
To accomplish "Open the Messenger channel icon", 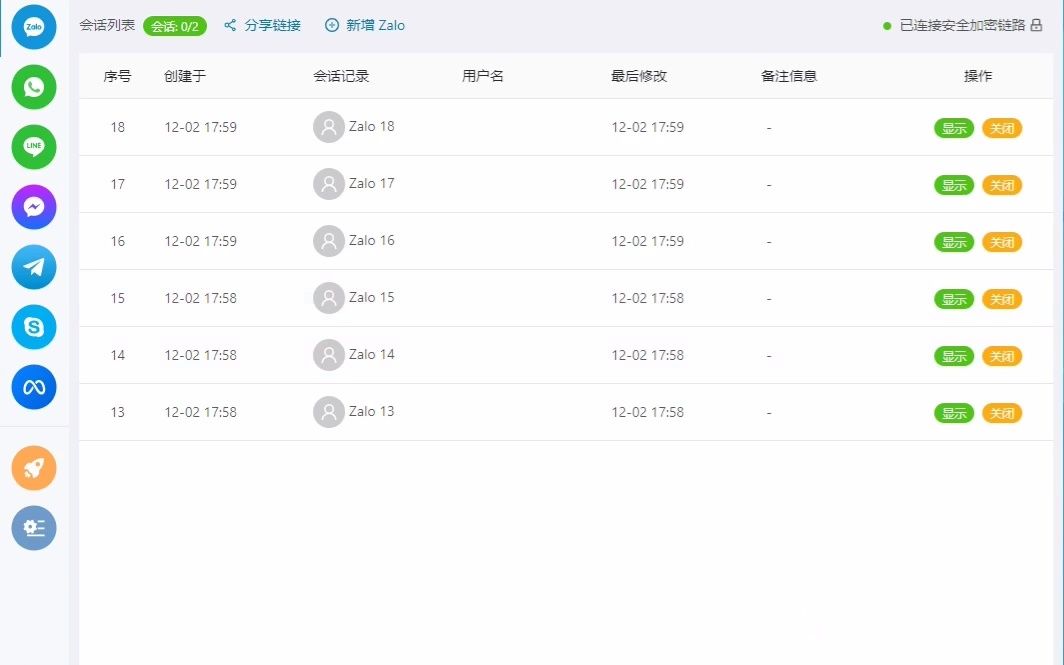I will point(33,207).
